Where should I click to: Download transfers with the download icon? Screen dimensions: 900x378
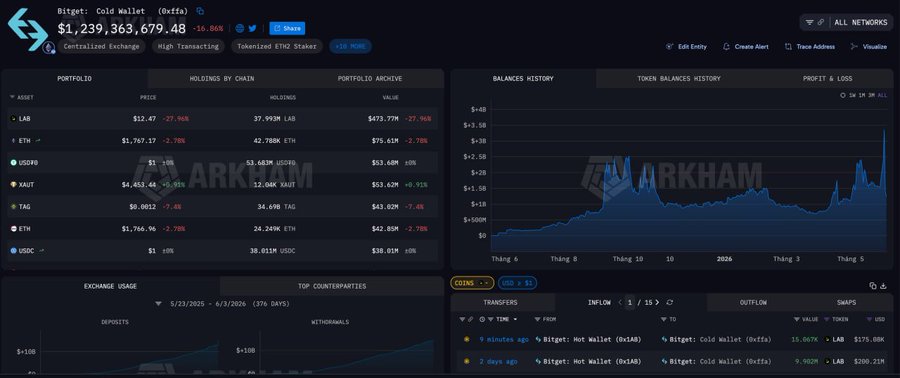(x=883, y=286)
